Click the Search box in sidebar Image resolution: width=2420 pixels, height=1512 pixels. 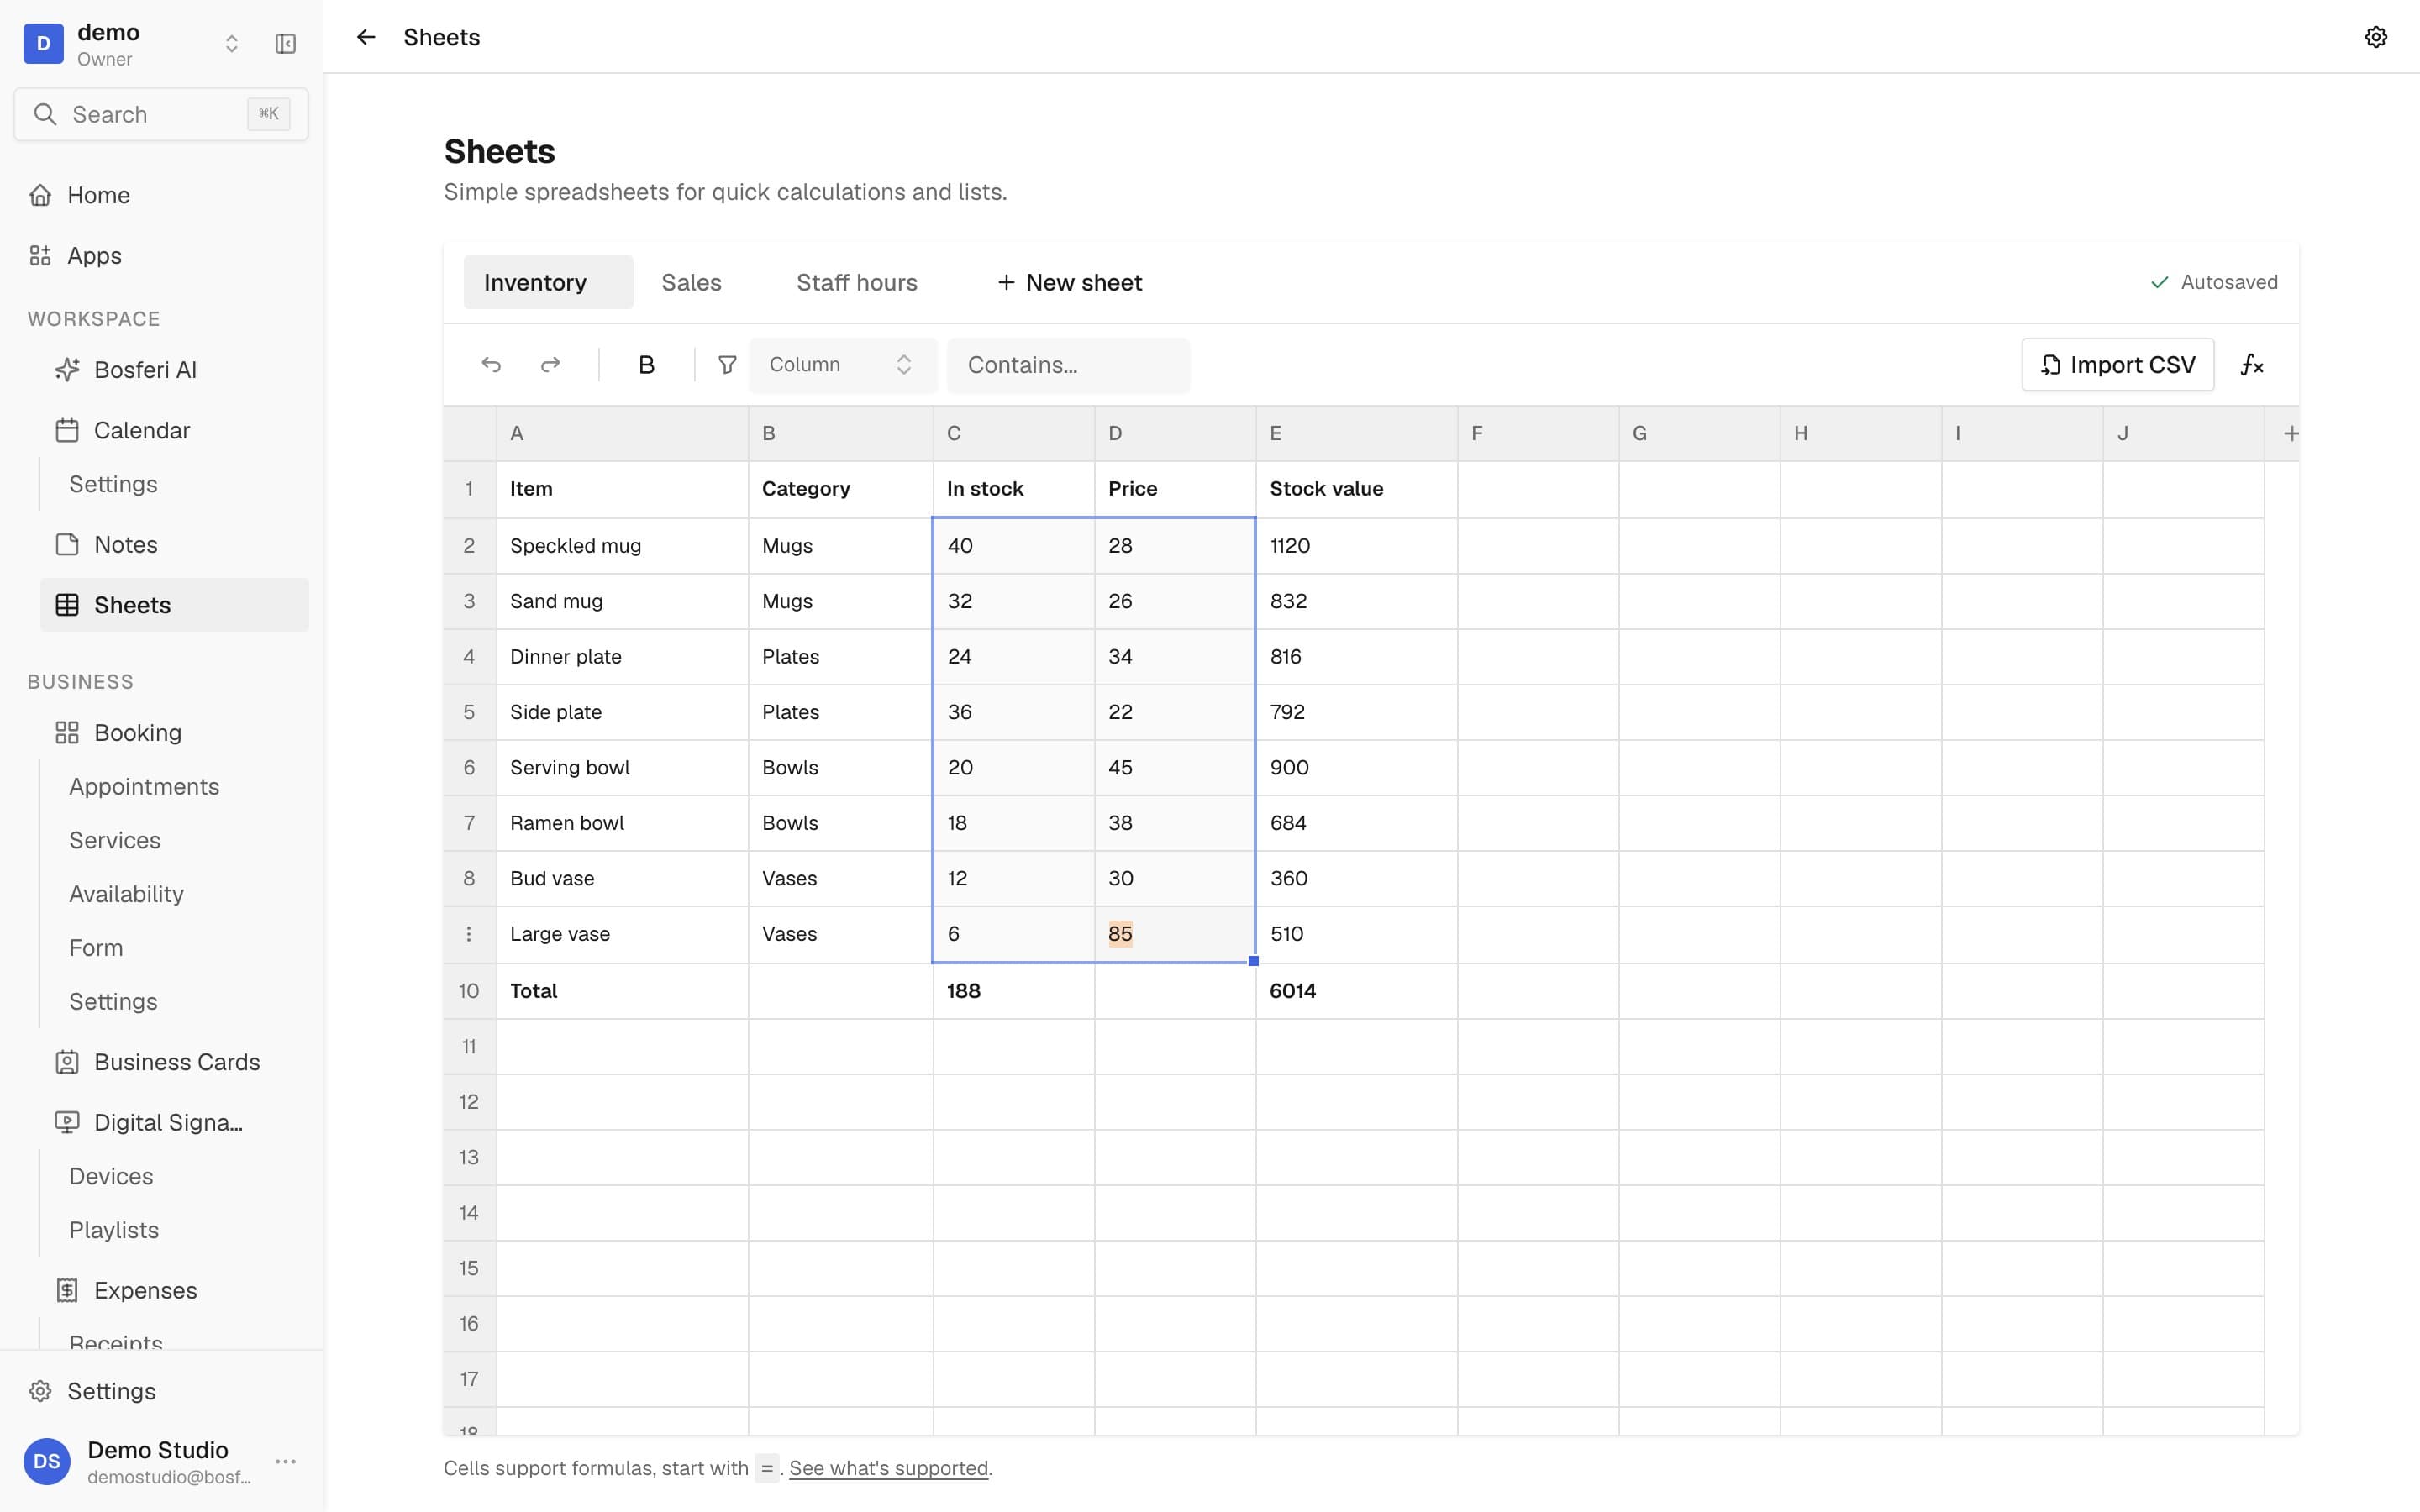pos(161,114)
